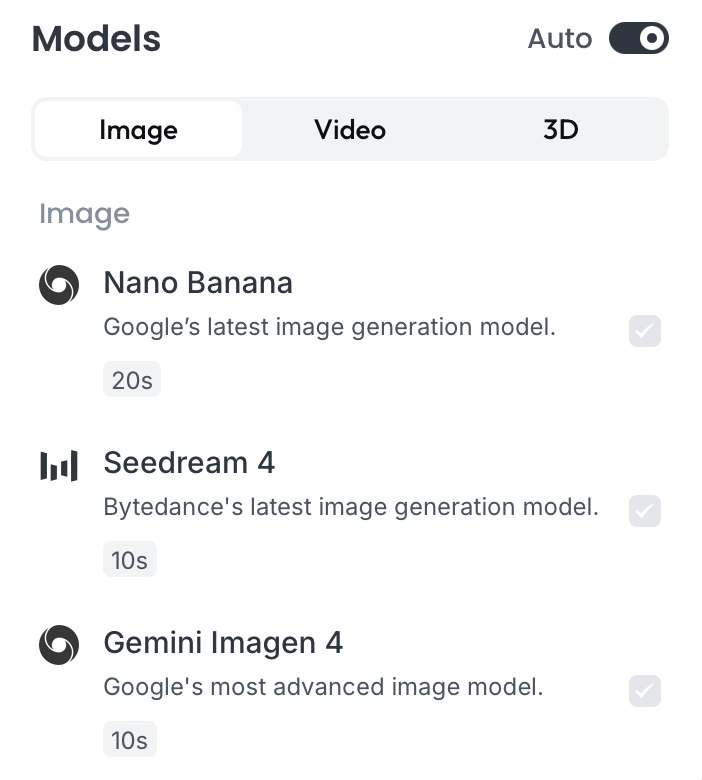Click Seedream 4's 10s time badge
Viewport: 702px width, 780px height.
pyautogui.click(x=130, y=560)
